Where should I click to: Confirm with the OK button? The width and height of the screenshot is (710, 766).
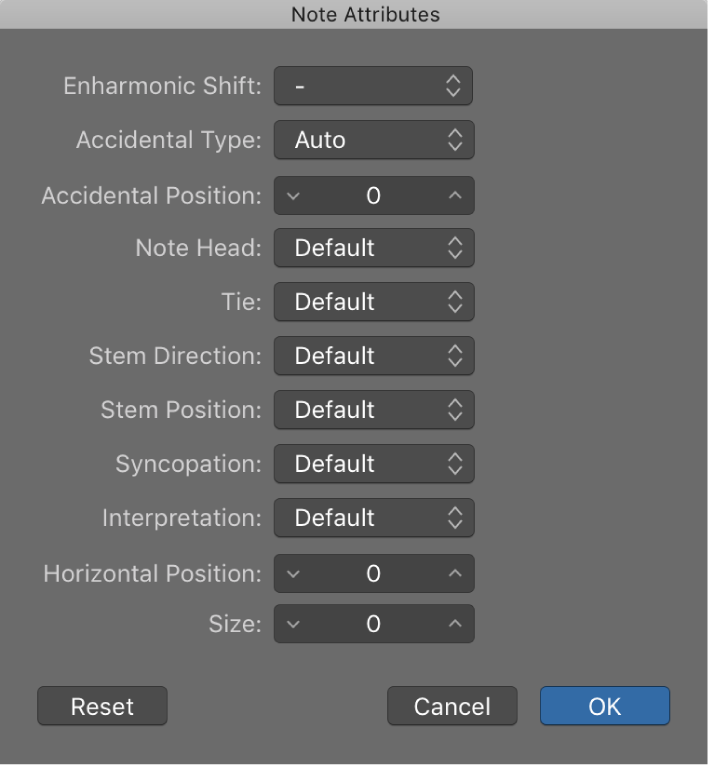tap(605, 707)
